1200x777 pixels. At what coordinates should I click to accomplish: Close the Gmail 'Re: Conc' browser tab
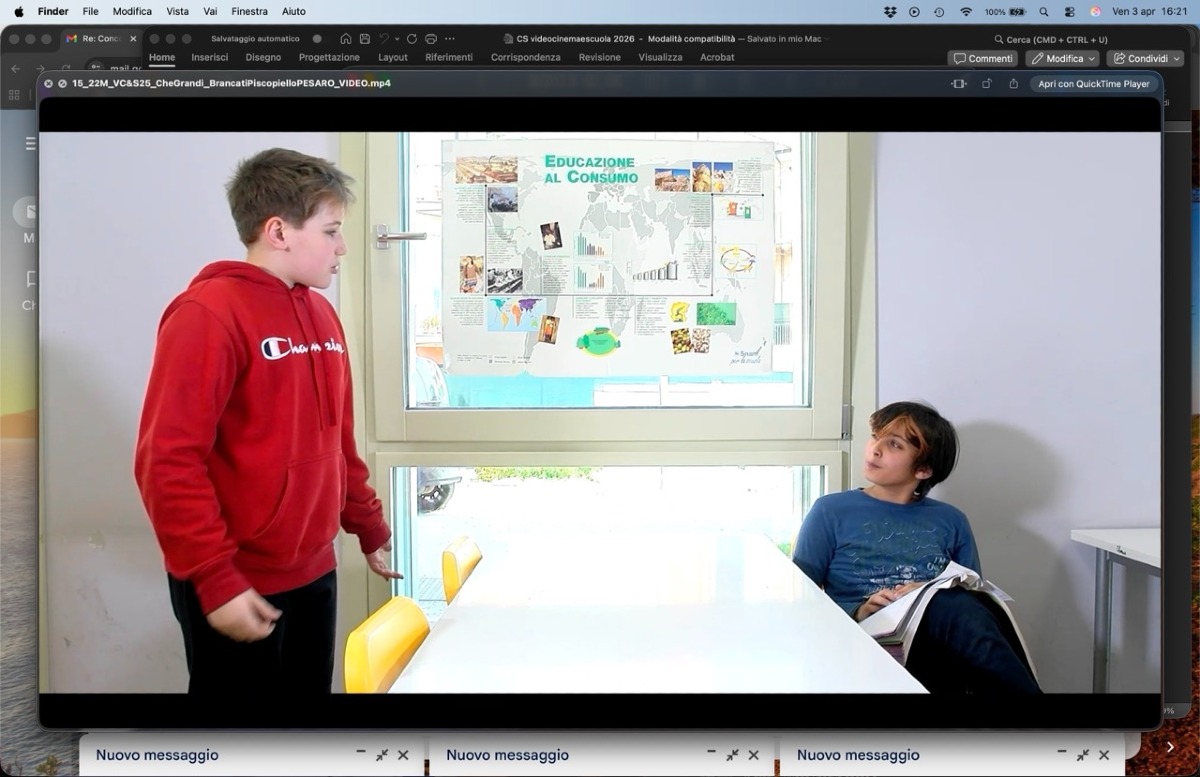click(x=133, y=39)
